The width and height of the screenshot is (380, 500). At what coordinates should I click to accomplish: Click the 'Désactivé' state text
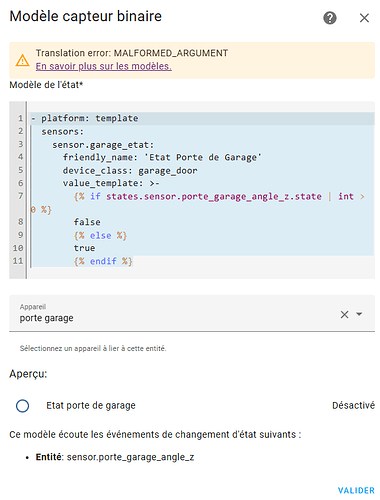(353, 405)
